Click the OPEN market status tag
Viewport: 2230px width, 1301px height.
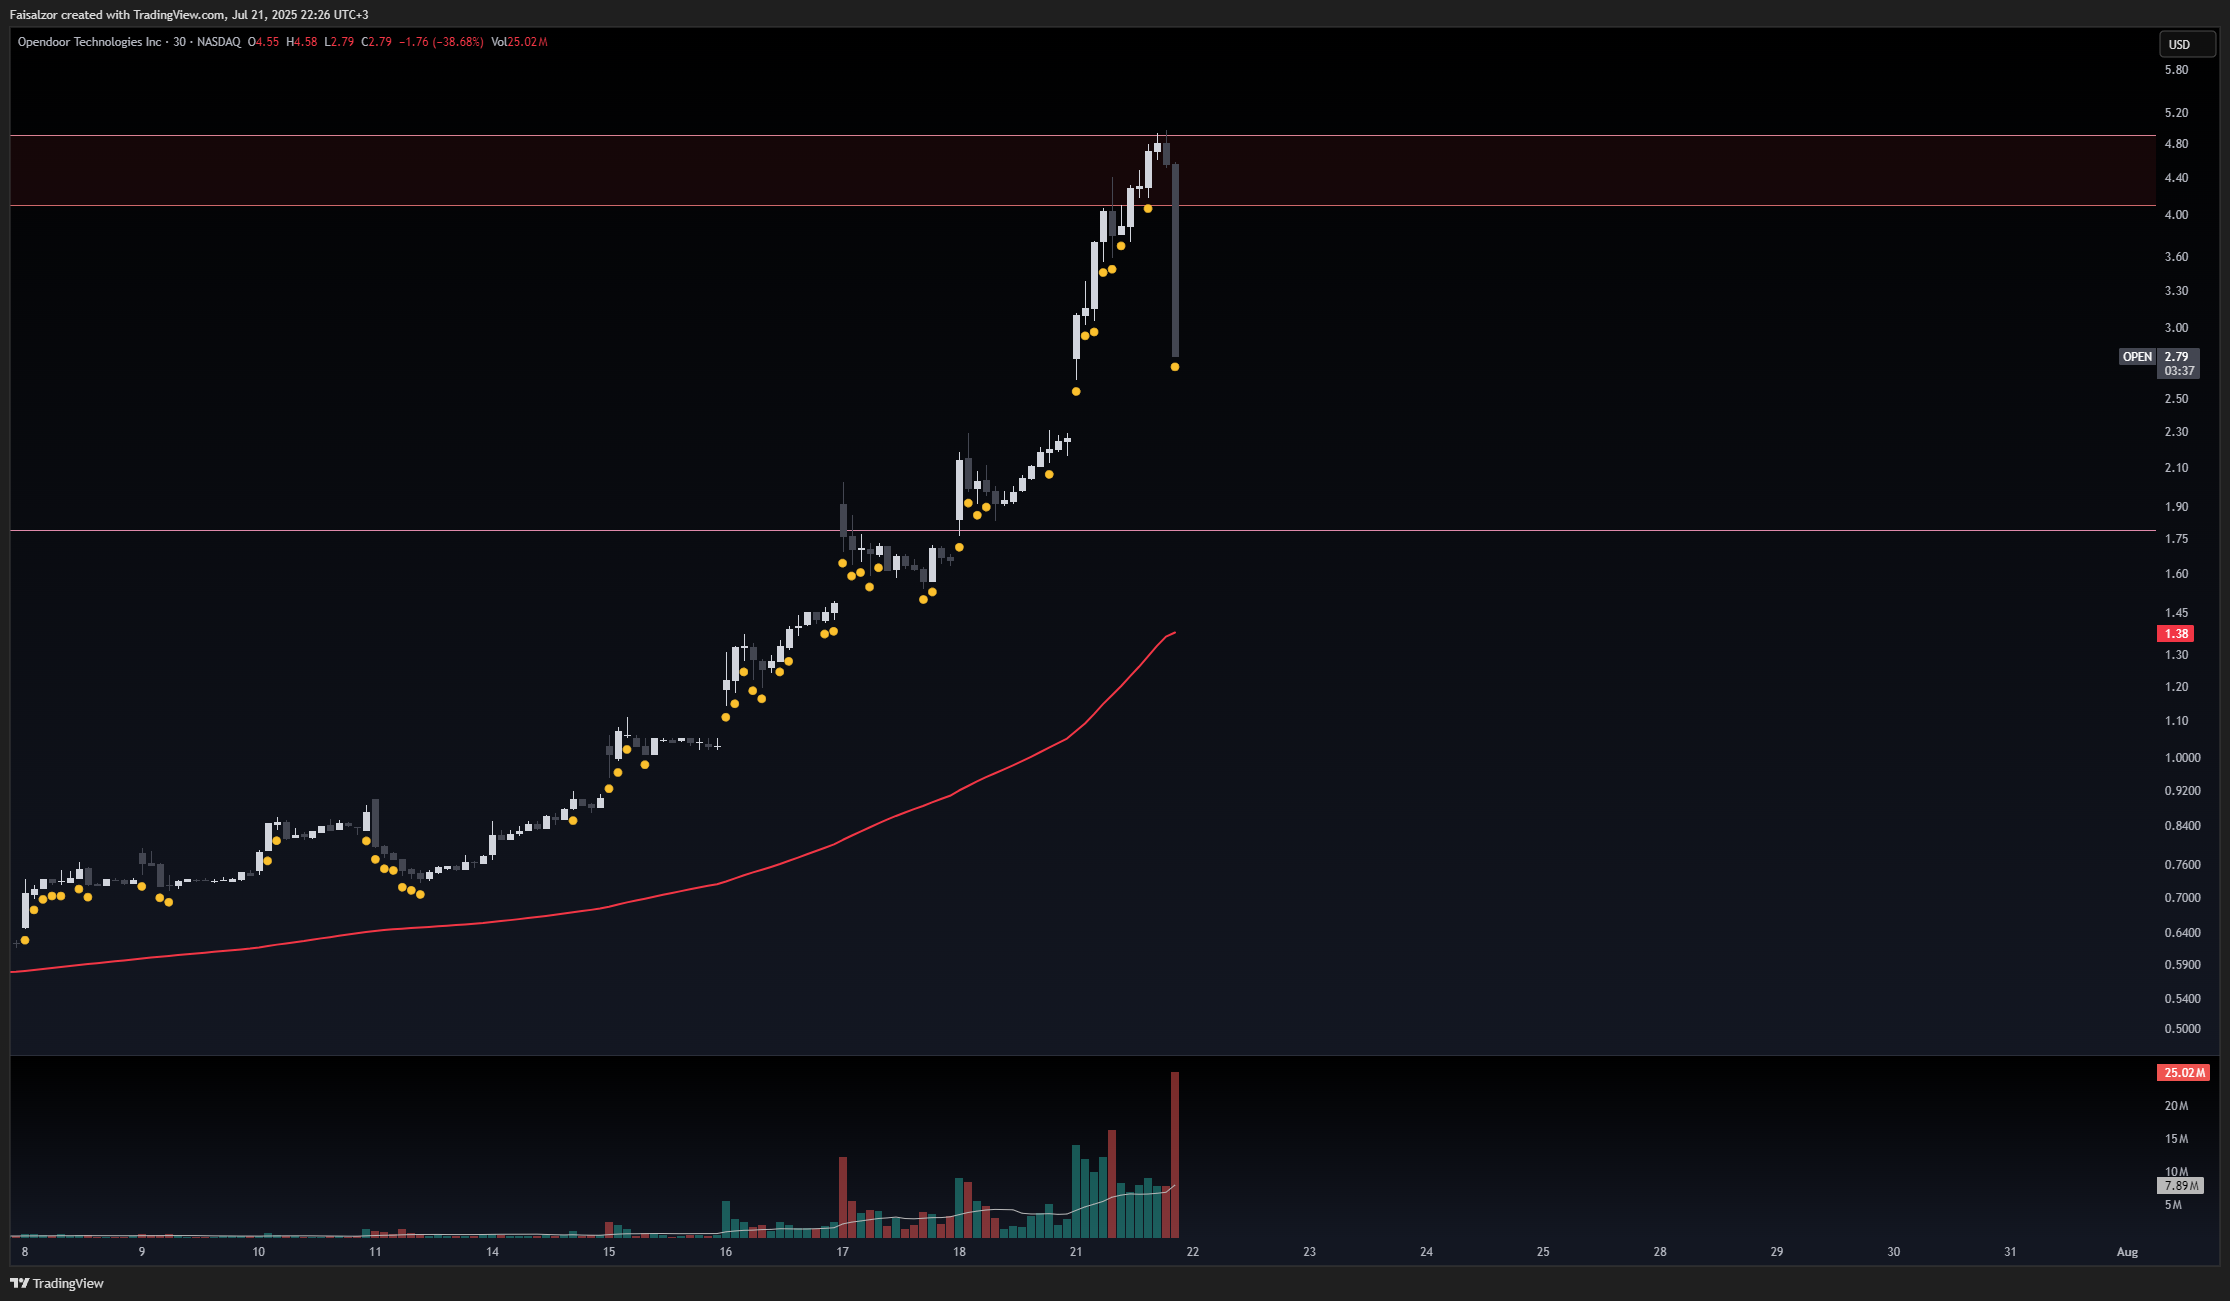2137,357
